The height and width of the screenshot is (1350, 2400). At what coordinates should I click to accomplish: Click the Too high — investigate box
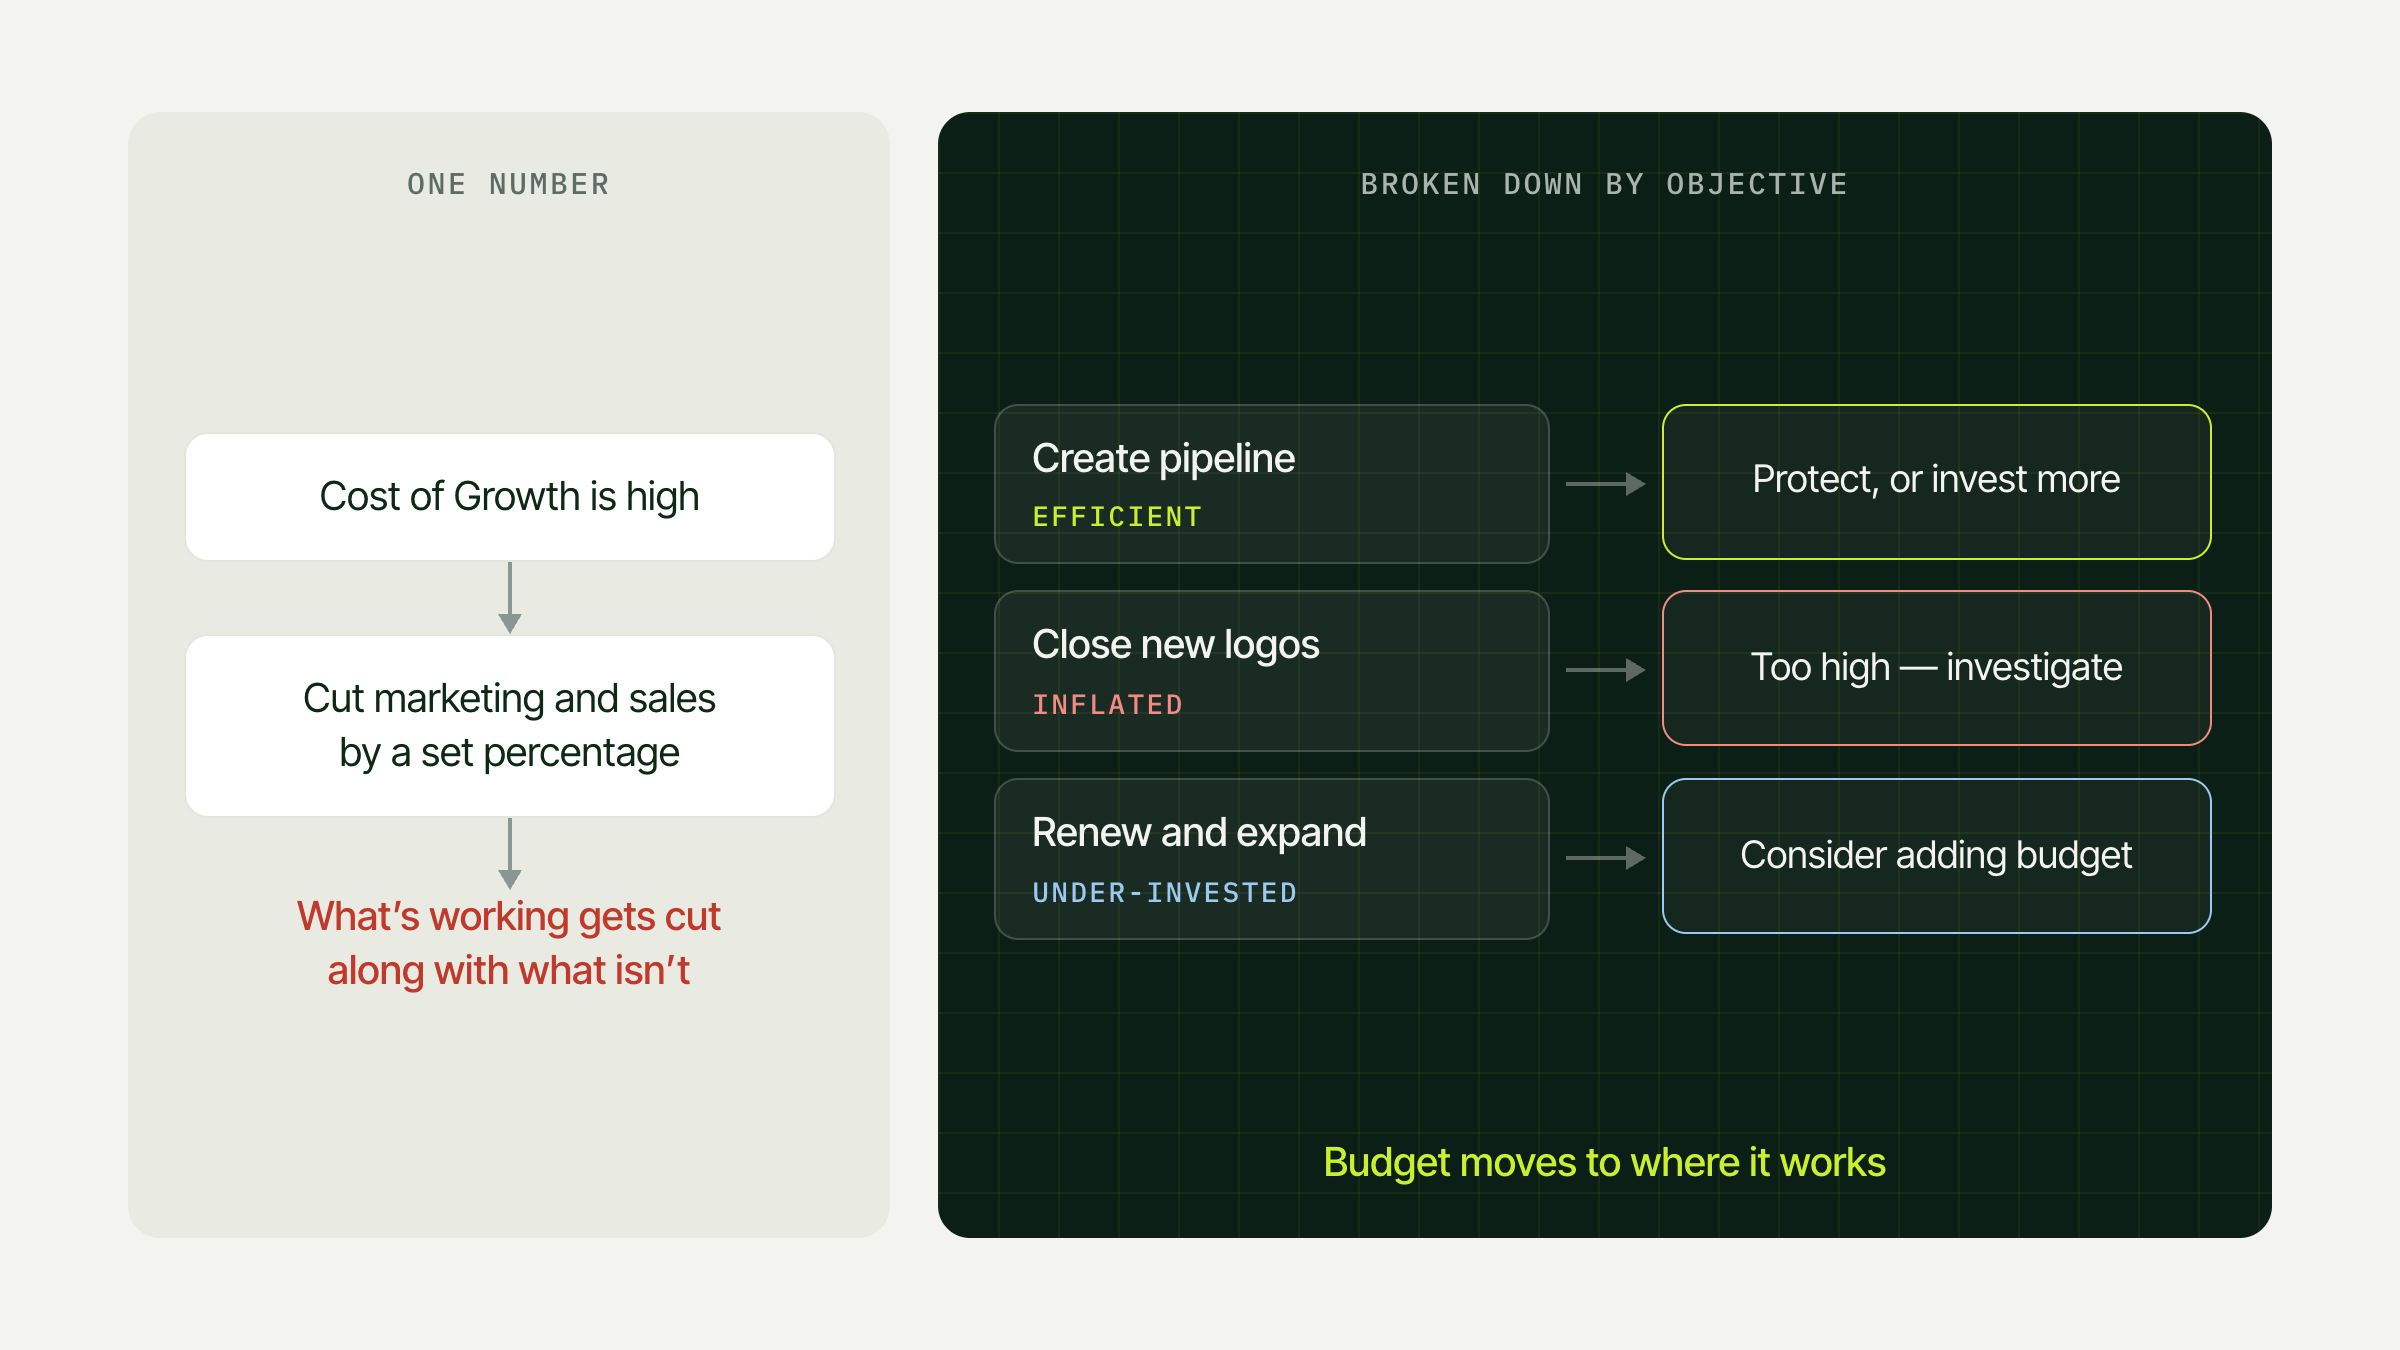pos(1937,668)
